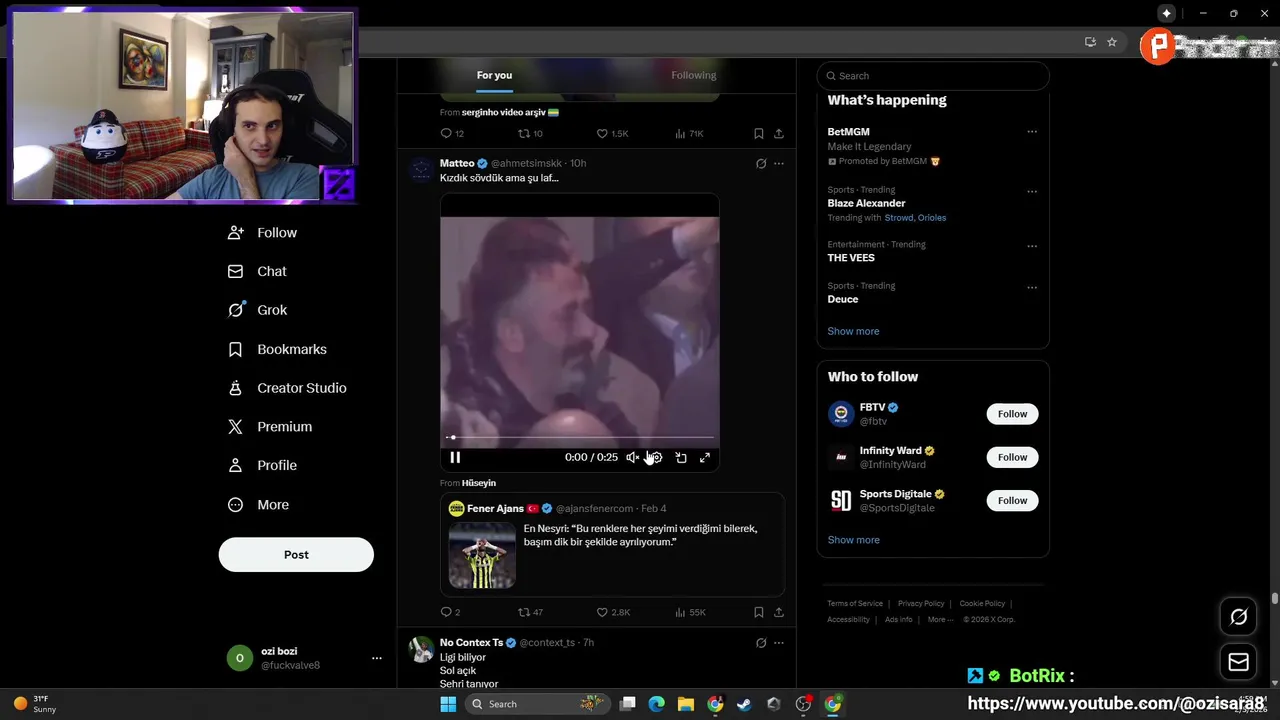Image resolution: width=1280 pixels, height=720 pixels.
Task: Open the video settings gear icon
Action: [x=656, y=457]
